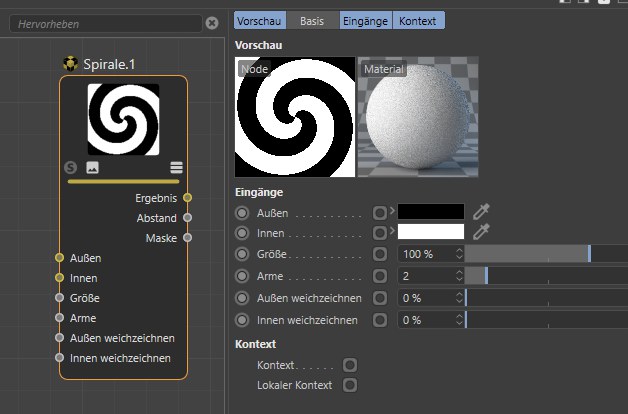Toggle the Außen animation radio dot
The width and height of the screenshot is (628, 414).
click(x=242, y=212)
